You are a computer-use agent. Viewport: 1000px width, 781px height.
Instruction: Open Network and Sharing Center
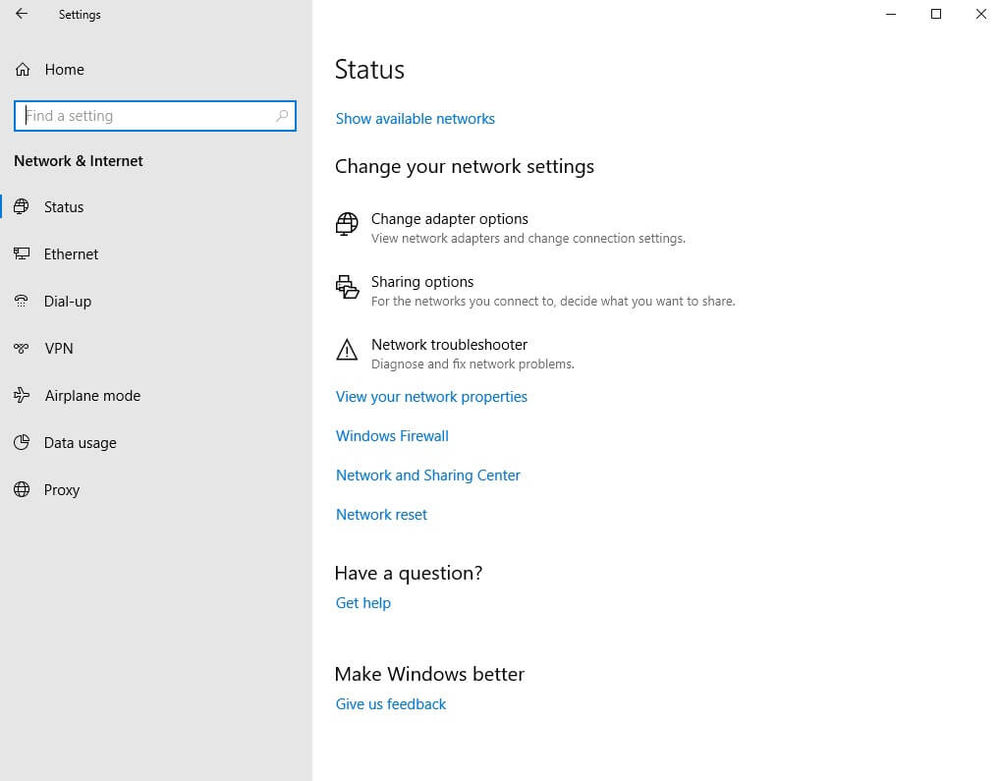coord(428,475)
